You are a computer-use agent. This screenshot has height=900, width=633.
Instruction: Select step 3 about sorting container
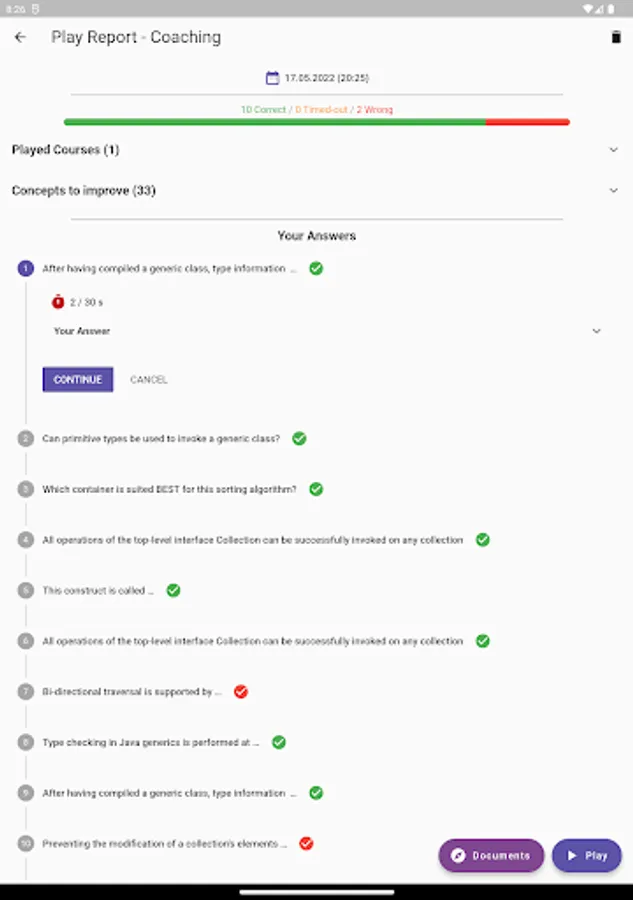pos(169,489)
